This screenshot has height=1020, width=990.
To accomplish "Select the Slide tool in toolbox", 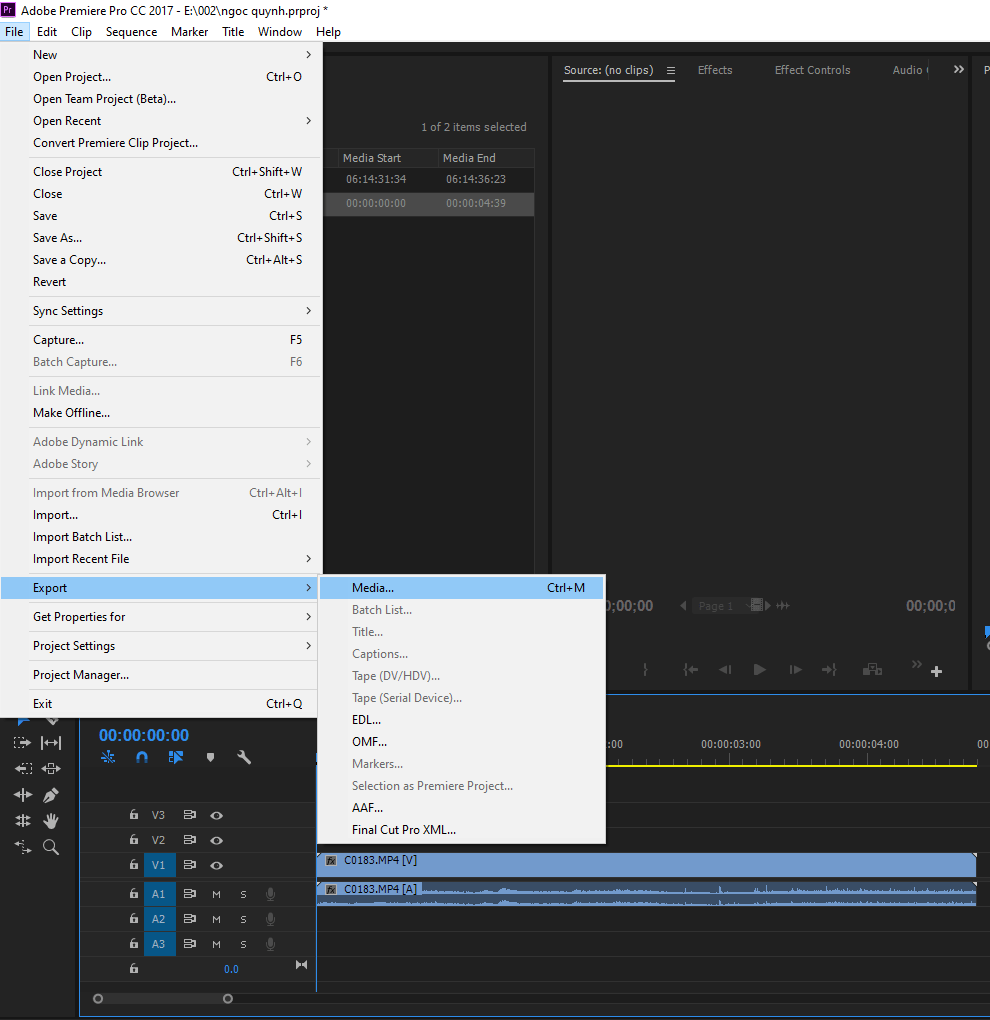I will point(51,768).
